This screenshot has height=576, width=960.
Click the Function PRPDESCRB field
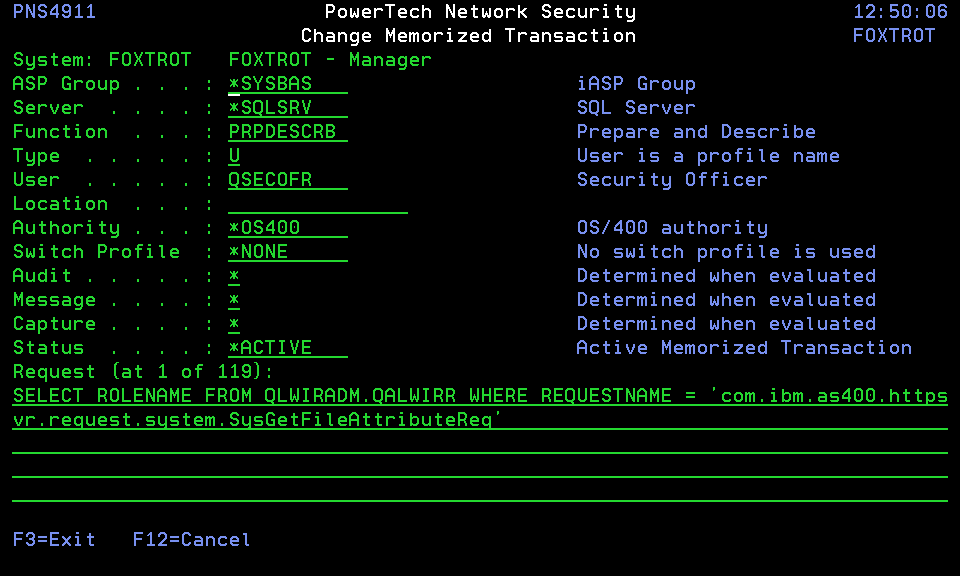287,132
